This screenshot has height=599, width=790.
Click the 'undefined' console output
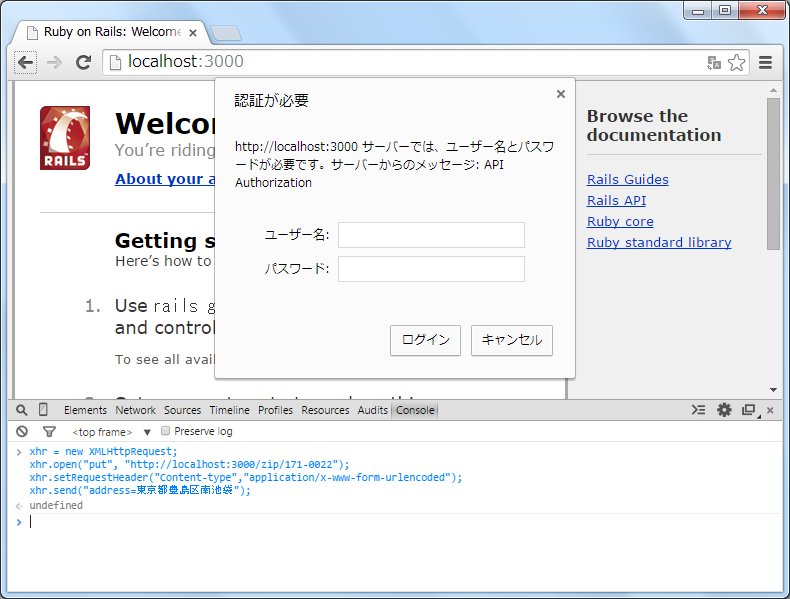click(x=56, y=505)
